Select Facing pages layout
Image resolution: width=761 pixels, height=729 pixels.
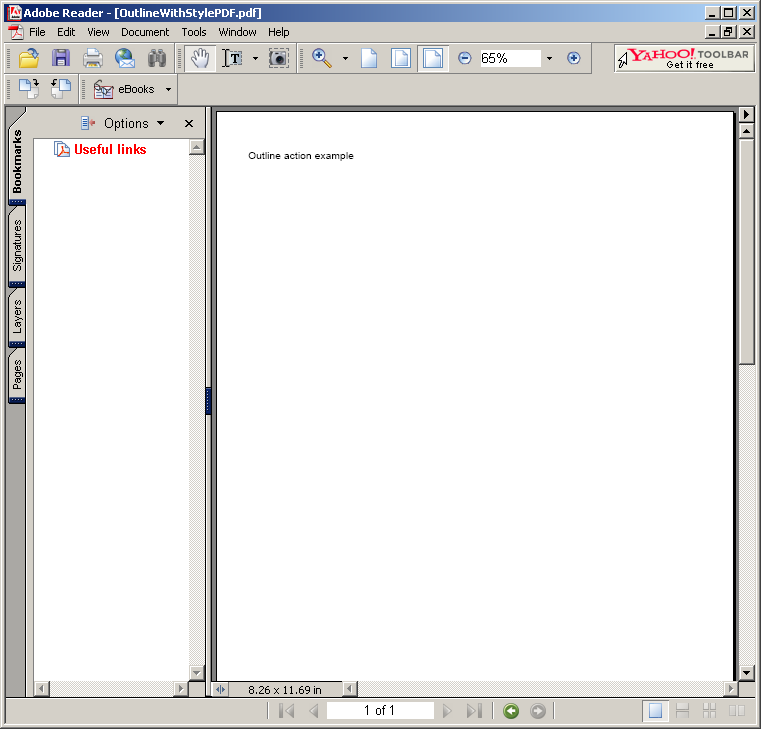point(737,711)
